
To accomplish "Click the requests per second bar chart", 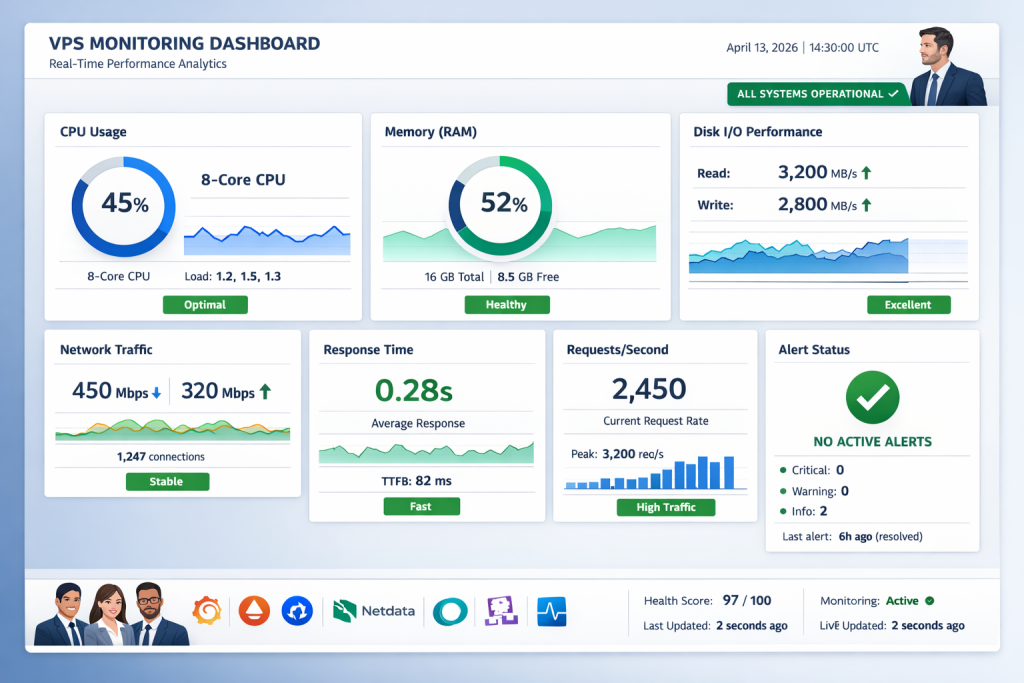I will 655,473.
